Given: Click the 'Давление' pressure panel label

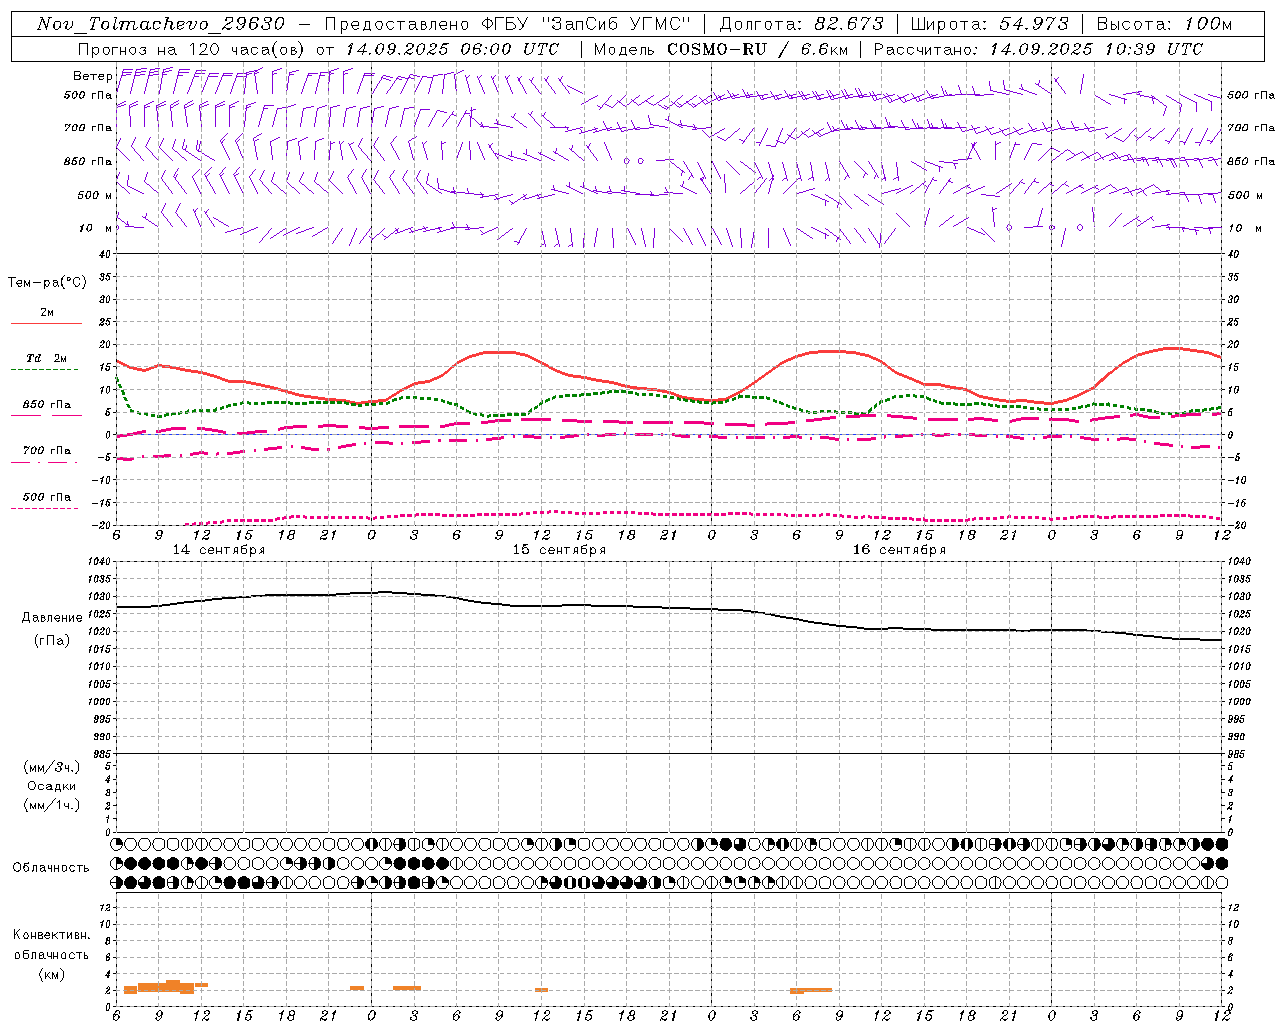Looking at the screenshot, I should [x=51, y=618].
